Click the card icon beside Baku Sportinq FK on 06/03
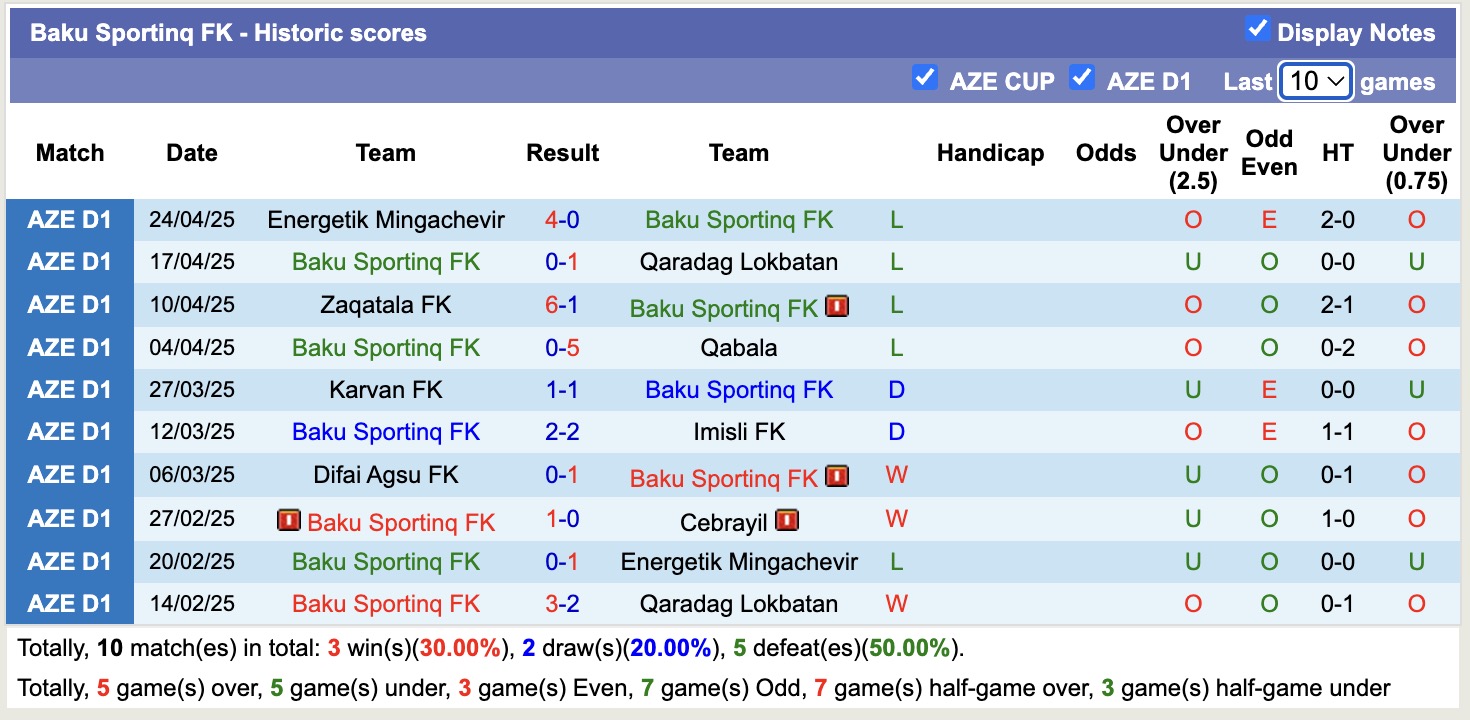Screen dimensions: 1470x720 coord(838,476)
